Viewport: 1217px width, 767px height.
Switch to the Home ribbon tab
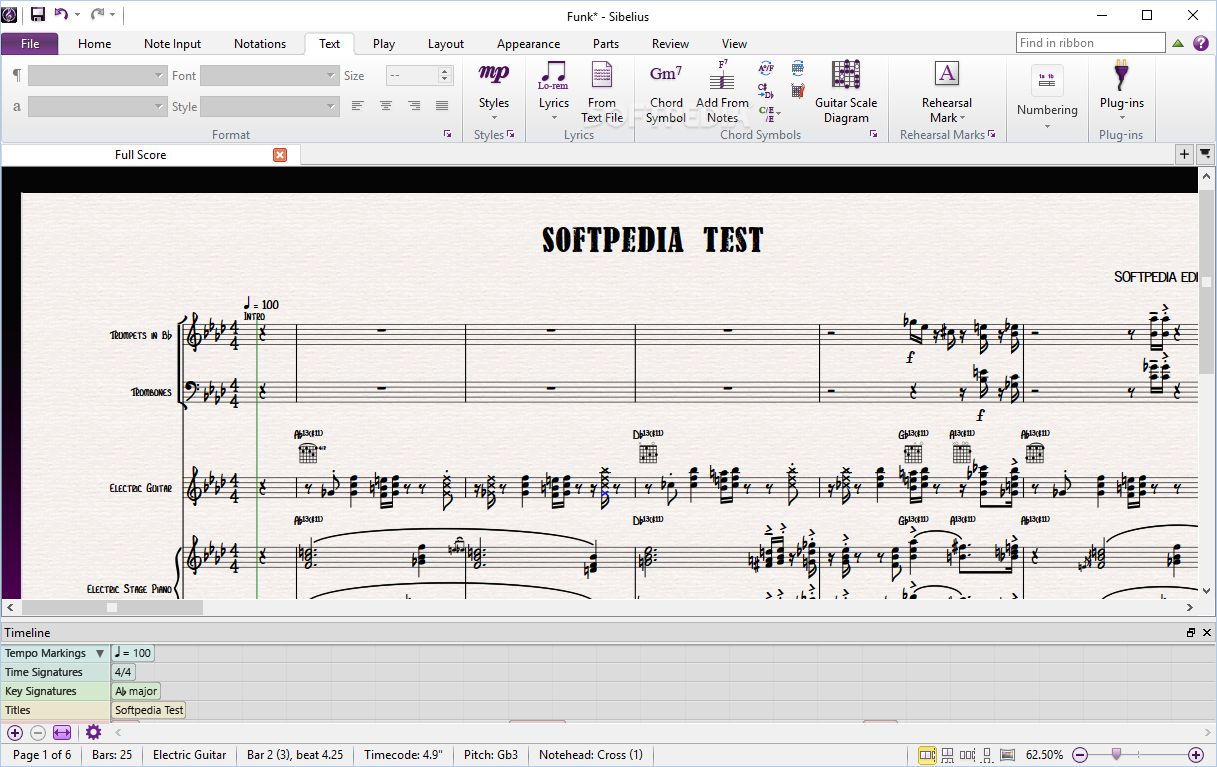click(x=95, y=43)
